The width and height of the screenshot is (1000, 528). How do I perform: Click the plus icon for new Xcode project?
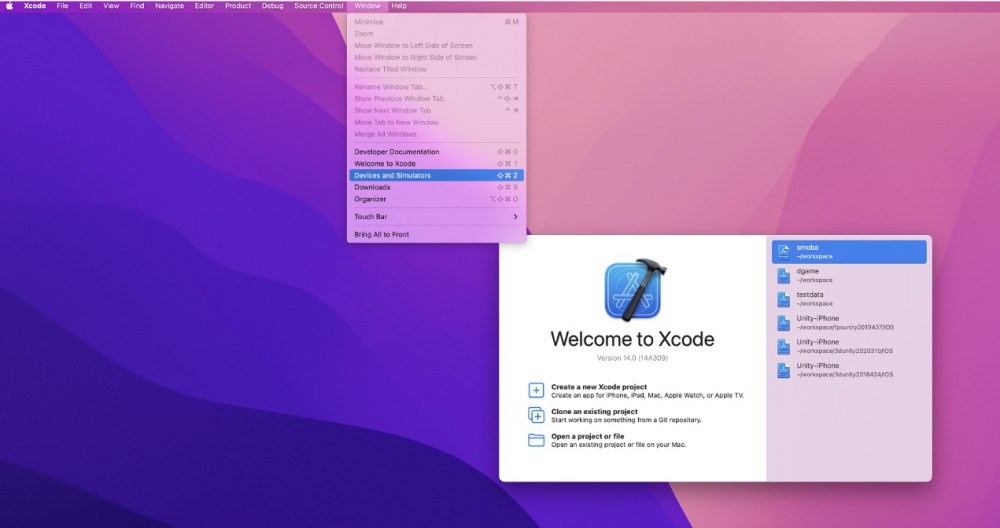point(536,390)
